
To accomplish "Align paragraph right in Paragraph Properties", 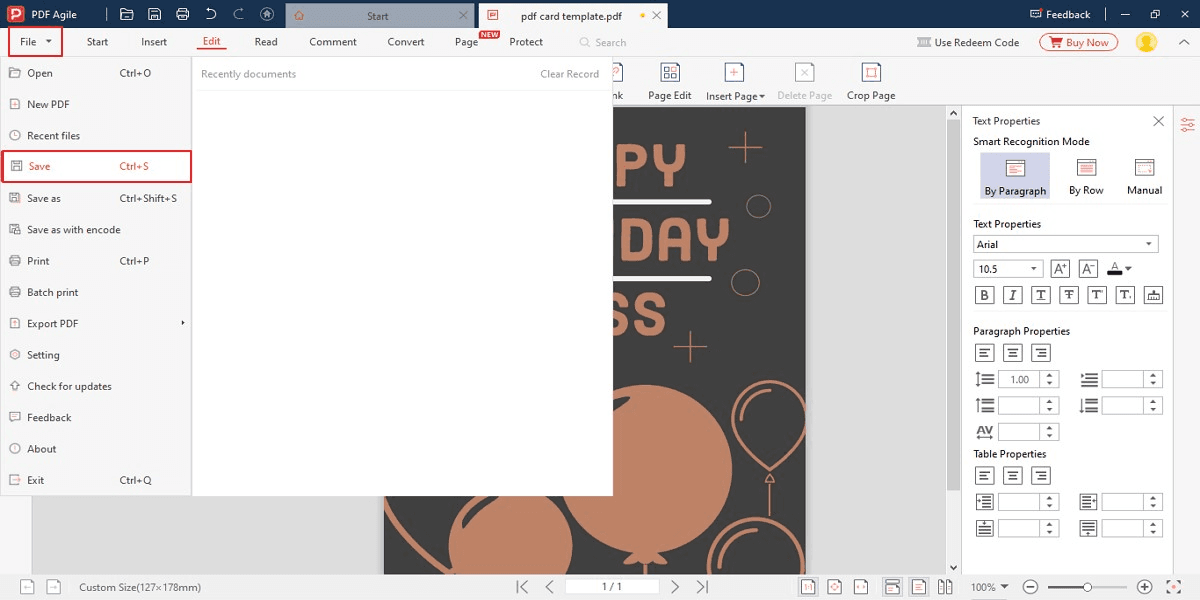I will [1041, 353].
